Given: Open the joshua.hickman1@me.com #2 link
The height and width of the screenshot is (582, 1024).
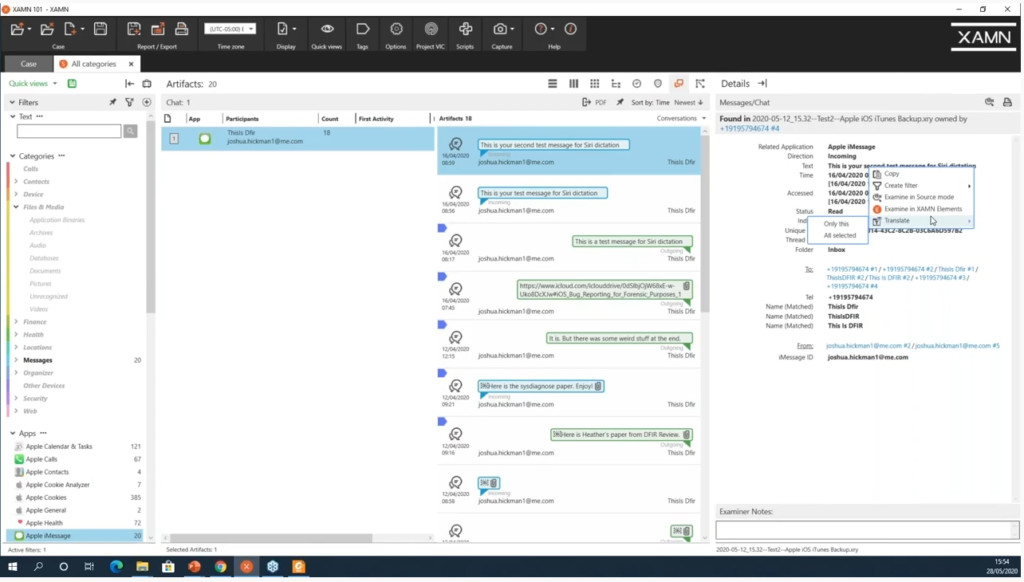Looking at the screenshot, I should (868, 346).
